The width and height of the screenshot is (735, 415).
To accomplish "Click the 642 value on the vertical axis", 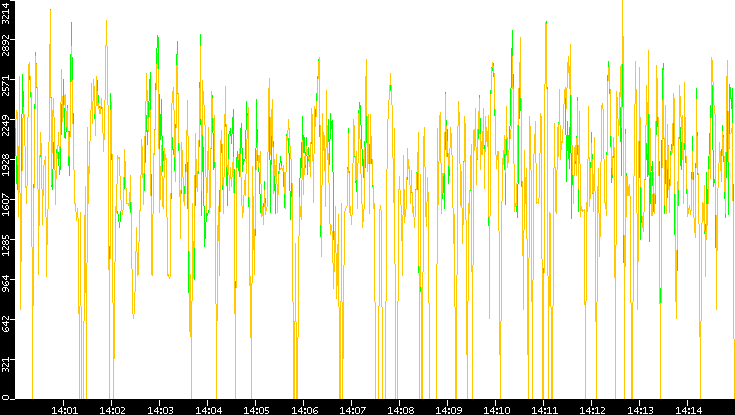I will pyautogui.click(x=5, y=325).
